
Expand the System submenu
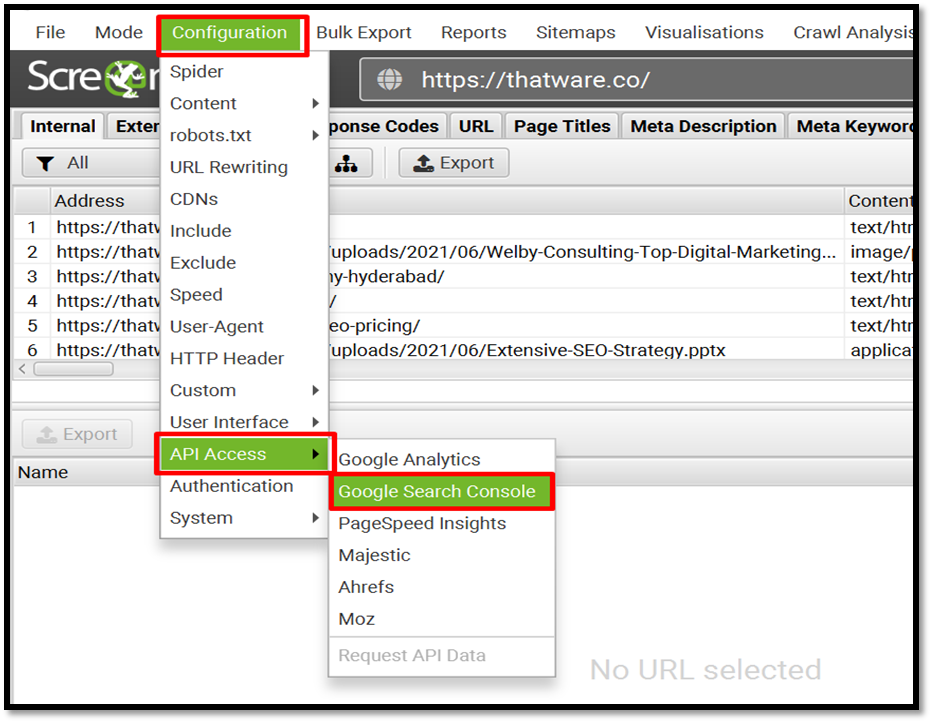click(x=244, y=518)
